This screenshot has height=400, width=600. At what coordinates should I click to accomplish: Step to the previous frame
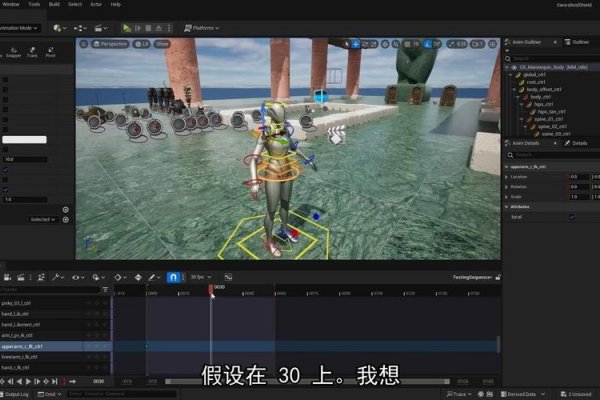point(10,381)
